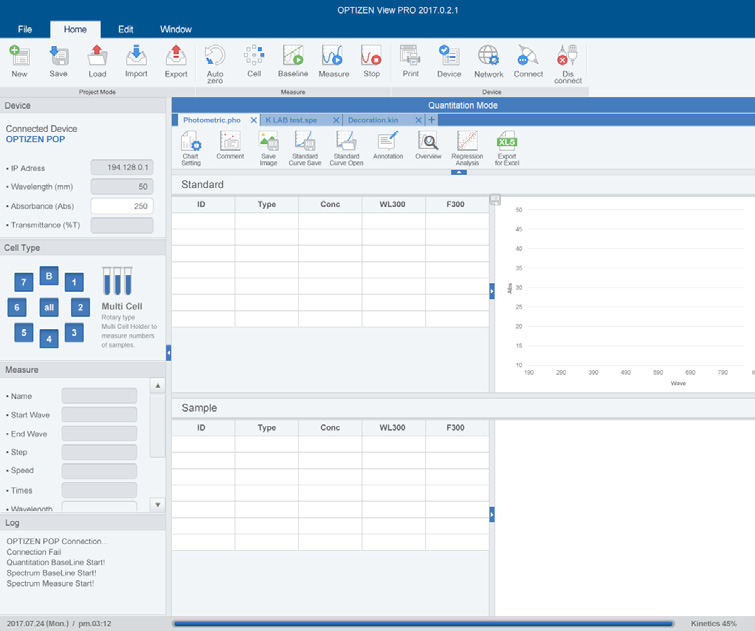
Task: Collapse the left side panel arrow
Action: [168, 352]
